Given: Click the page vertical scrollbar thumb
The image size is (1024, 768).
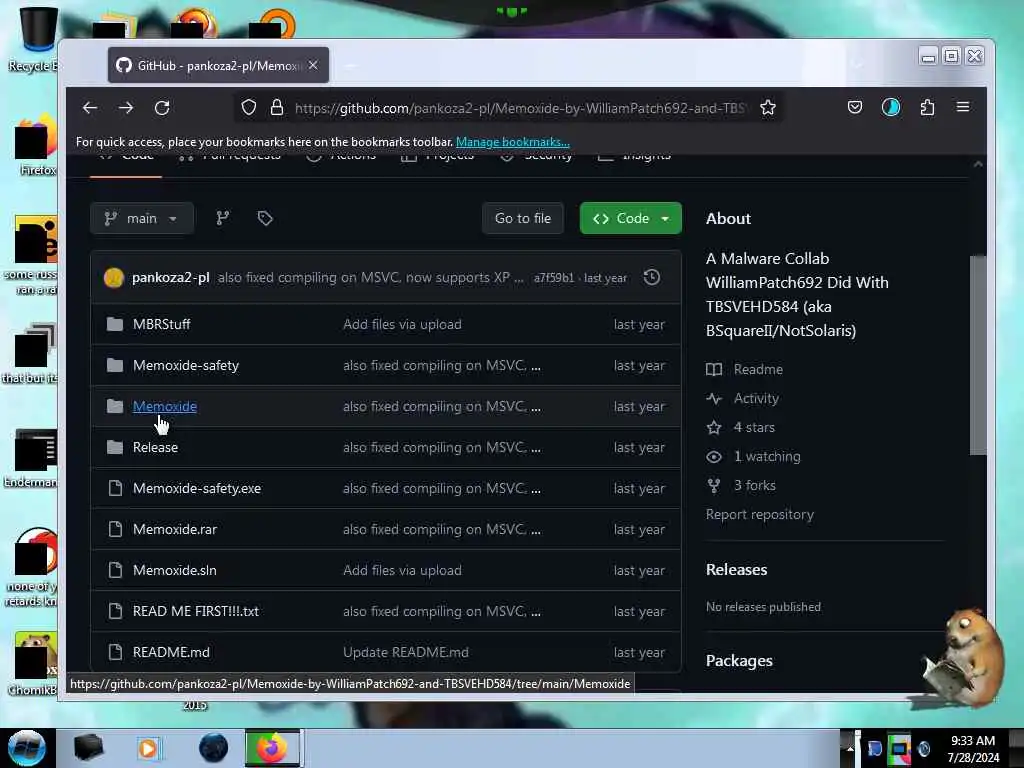Looking at the screenshot, I should (x=978, y=355).
